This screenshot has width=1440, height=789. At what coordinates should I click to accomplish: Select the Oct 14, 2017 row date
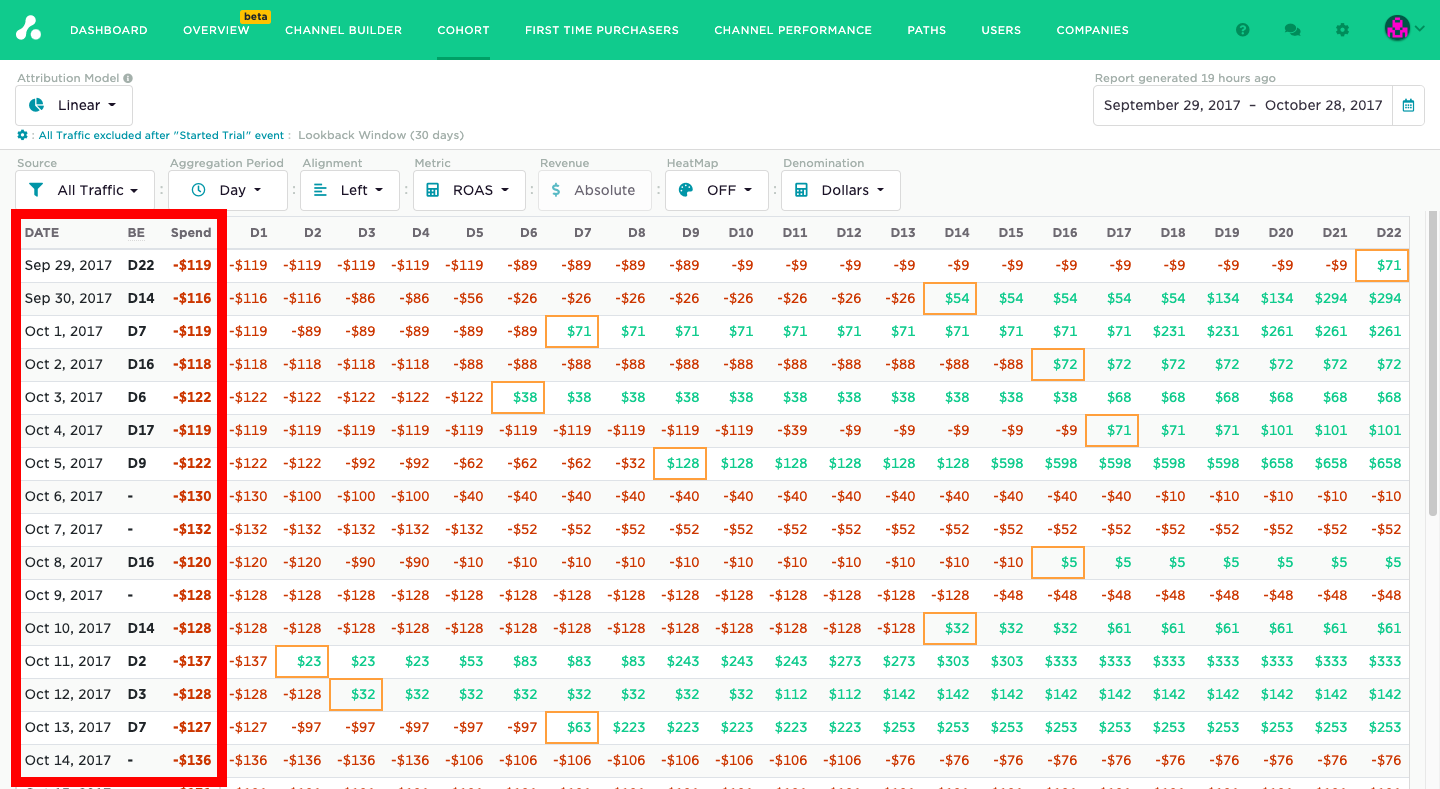coord(68,760)
